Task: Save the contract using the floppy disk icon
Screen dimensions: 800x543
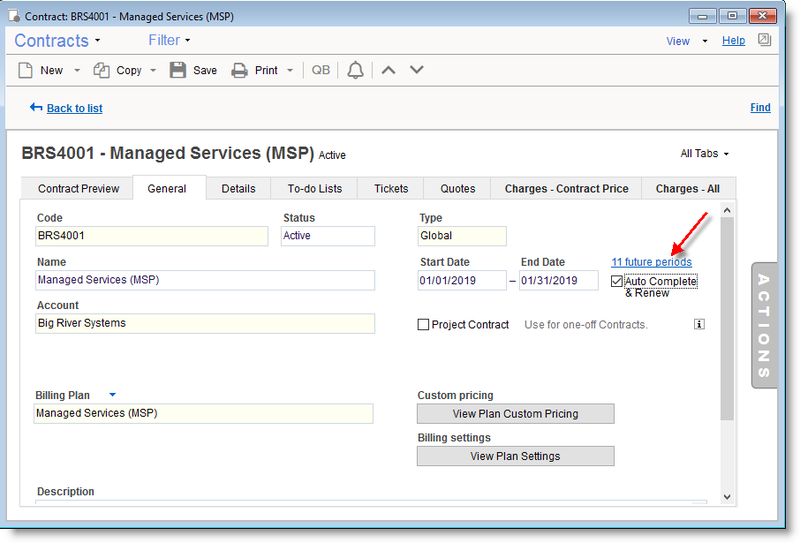Action: point(178,70)
